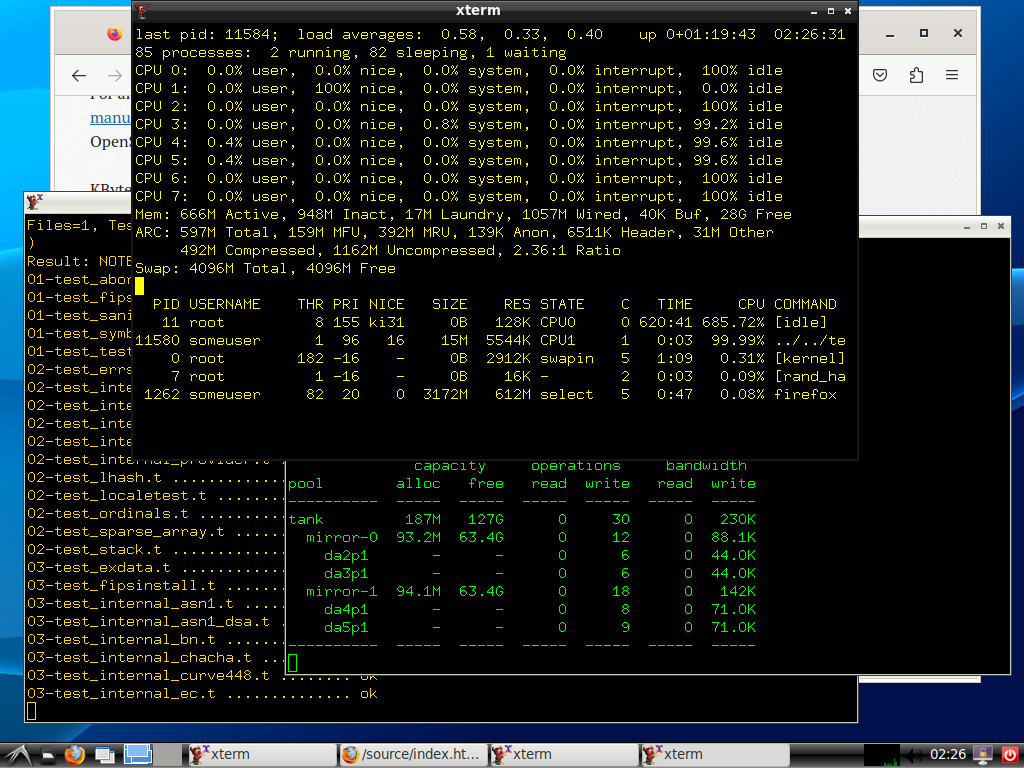1024x768 pixels.
Task: Activate the last xterm taskbar button
Action: pos(713,754)
